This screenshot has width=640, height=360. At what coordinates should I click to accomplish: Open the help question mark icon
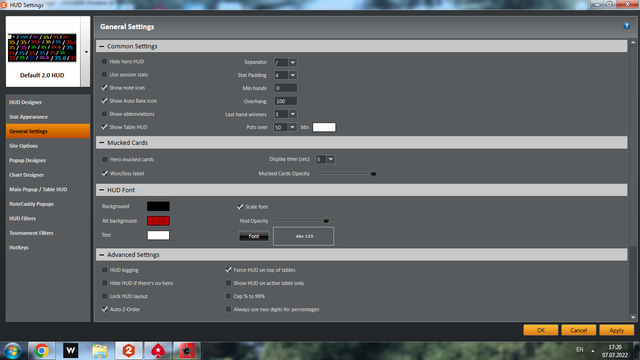(627, 26)
